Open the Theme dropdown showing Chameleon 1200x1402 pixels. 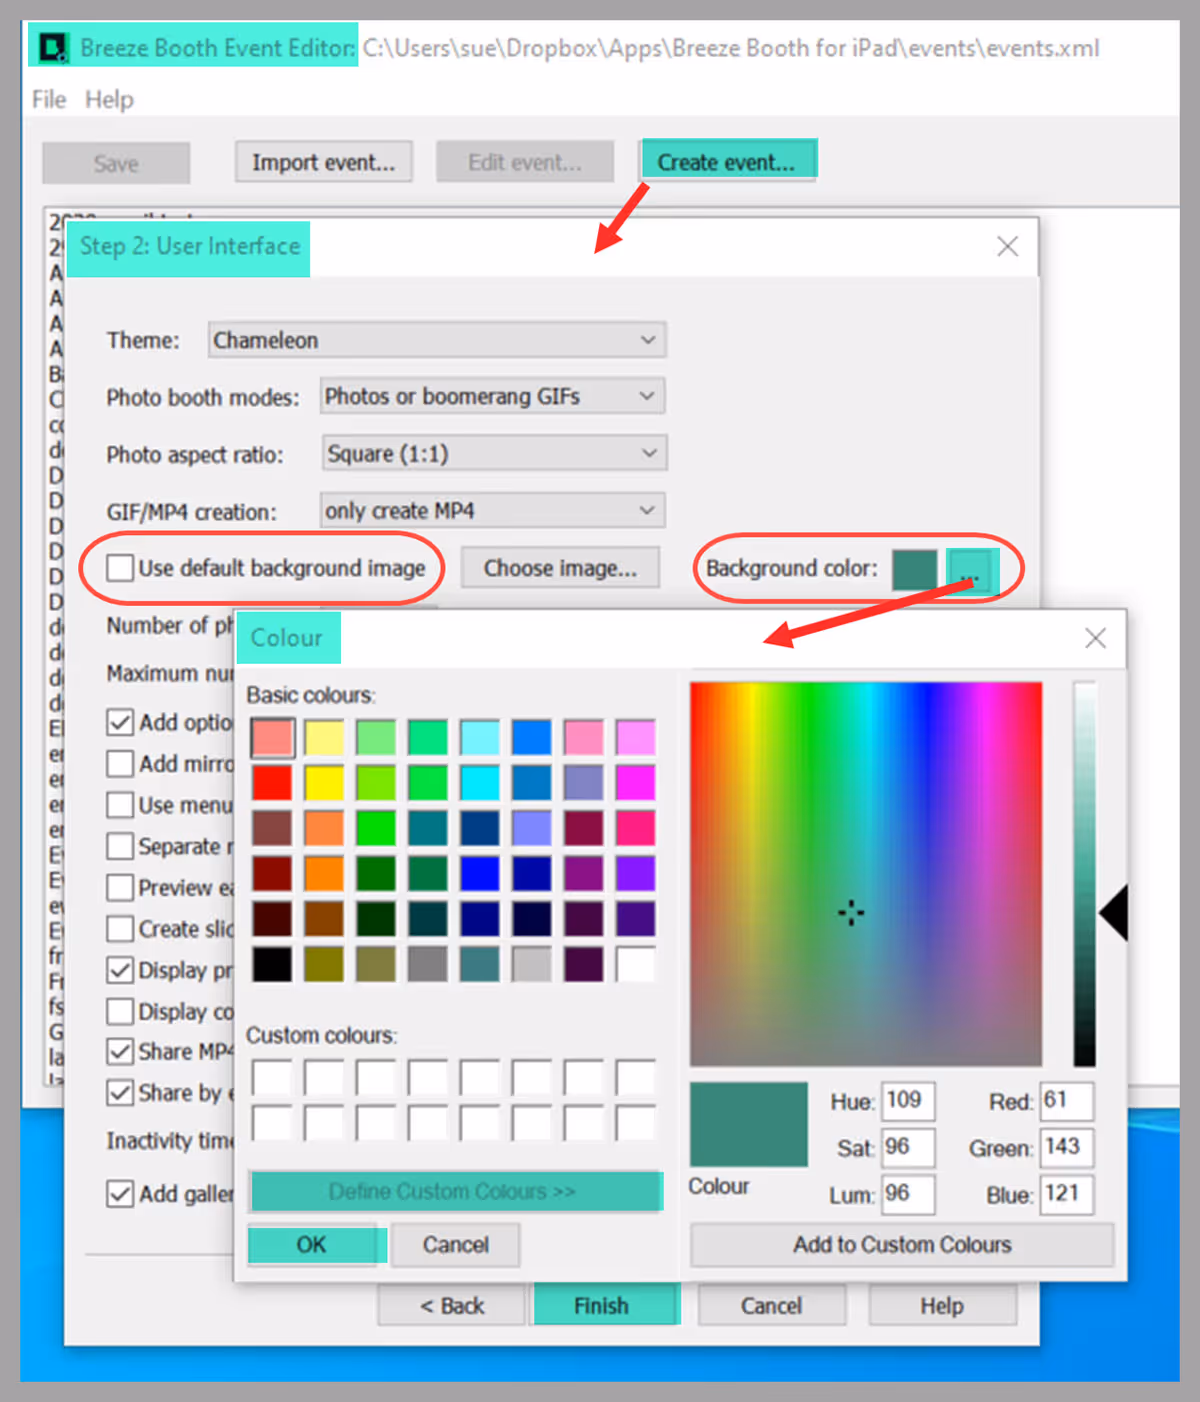[437, 340]
